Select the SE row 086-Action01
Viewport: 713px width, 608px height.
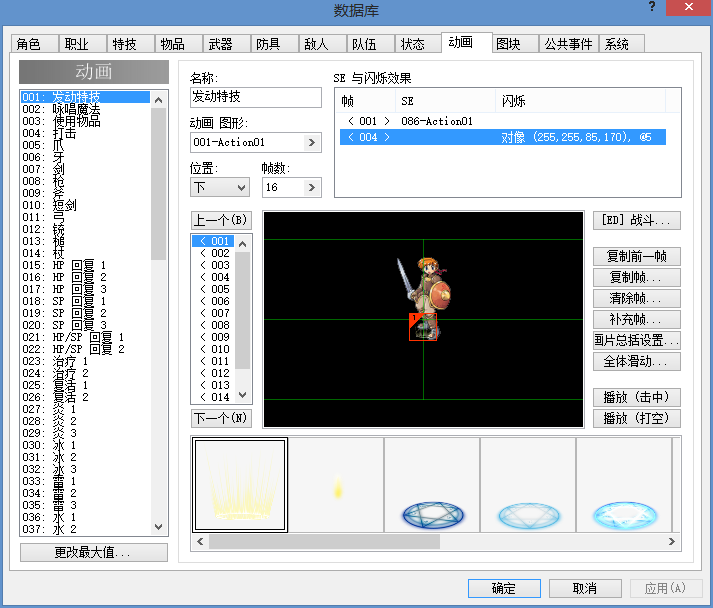point(502,121)
